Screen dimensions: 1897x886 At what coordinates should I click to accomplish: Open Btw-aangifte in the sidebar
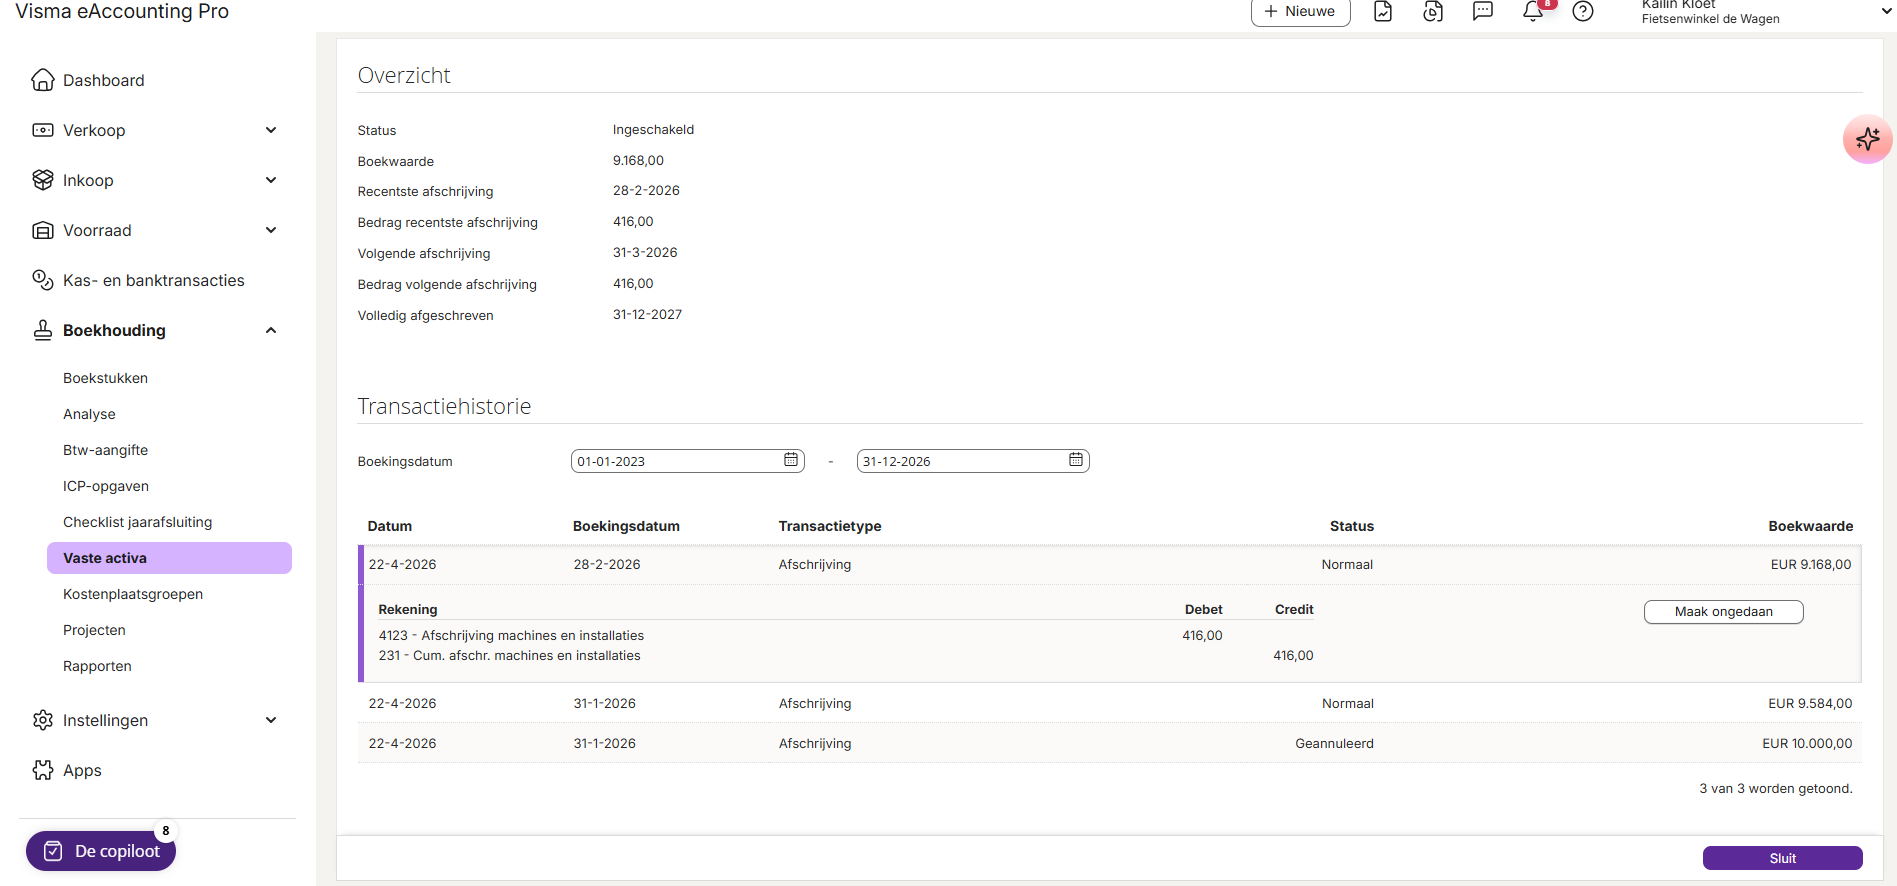point(105,450)
